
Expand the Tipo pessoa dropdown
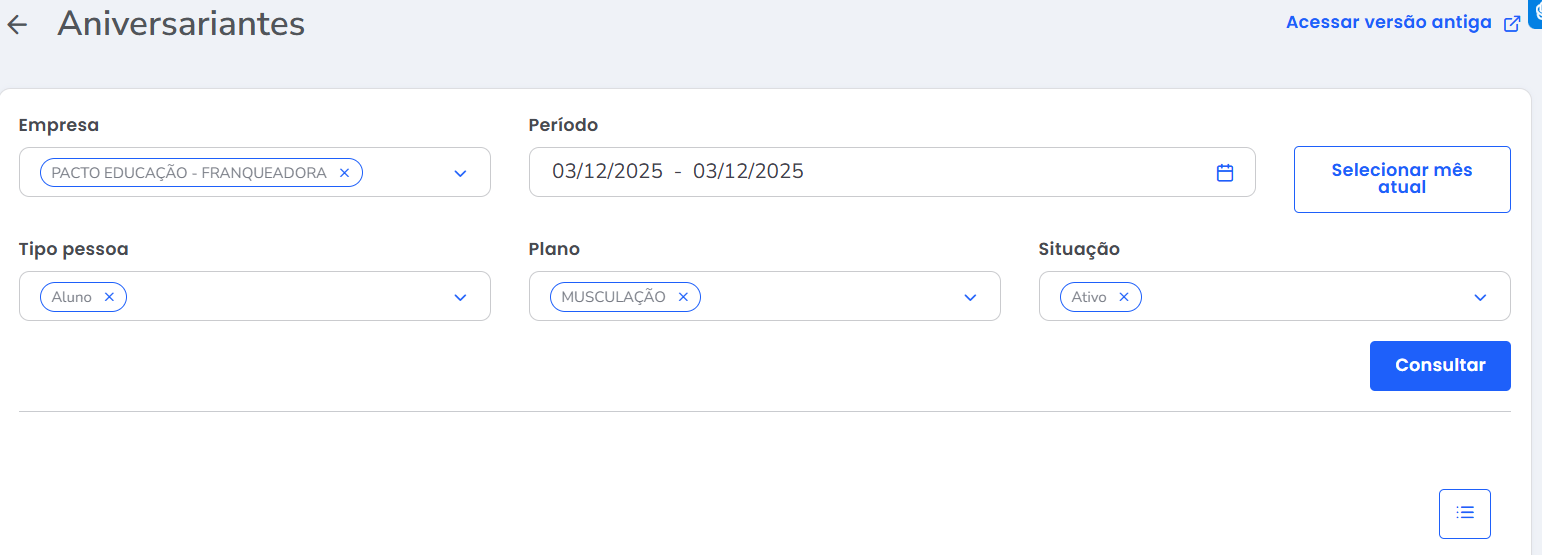(460, 297)
